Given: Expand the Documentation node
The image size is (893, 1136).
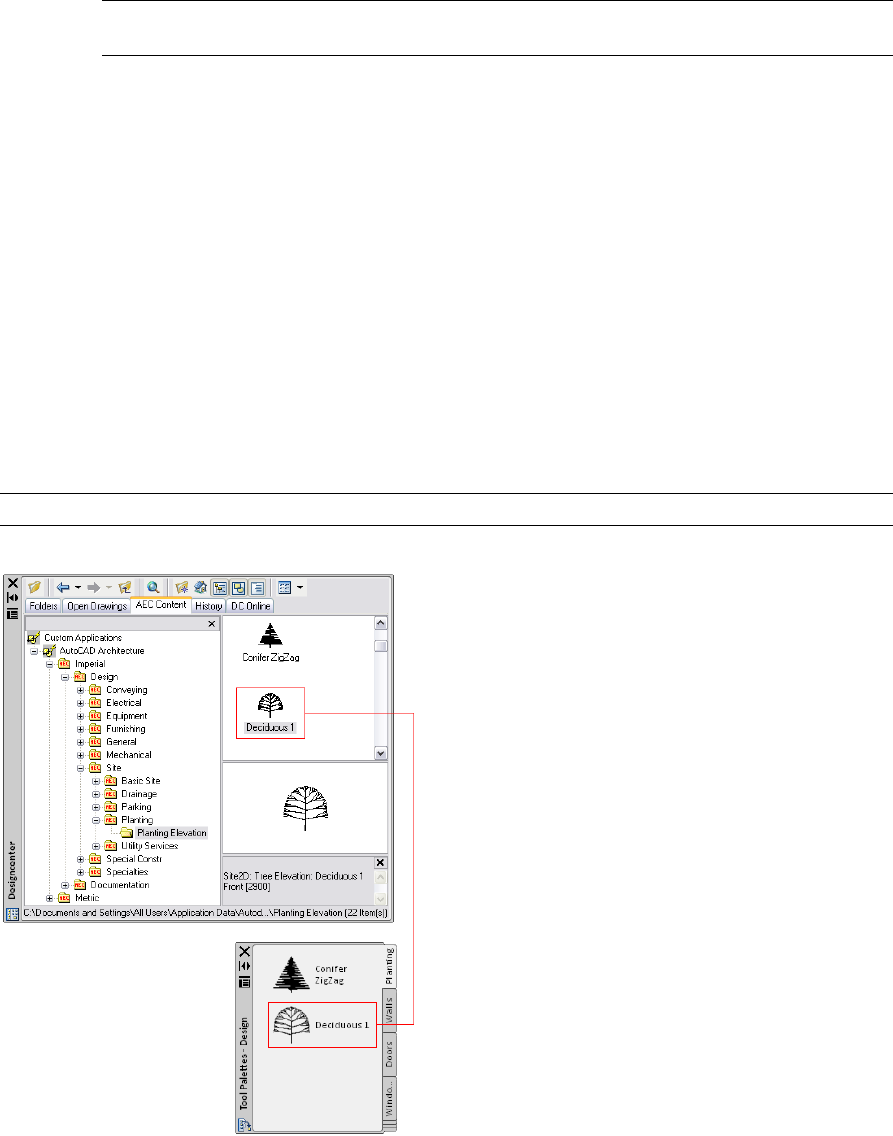Looking at the screenshot, I should (64, 885).
